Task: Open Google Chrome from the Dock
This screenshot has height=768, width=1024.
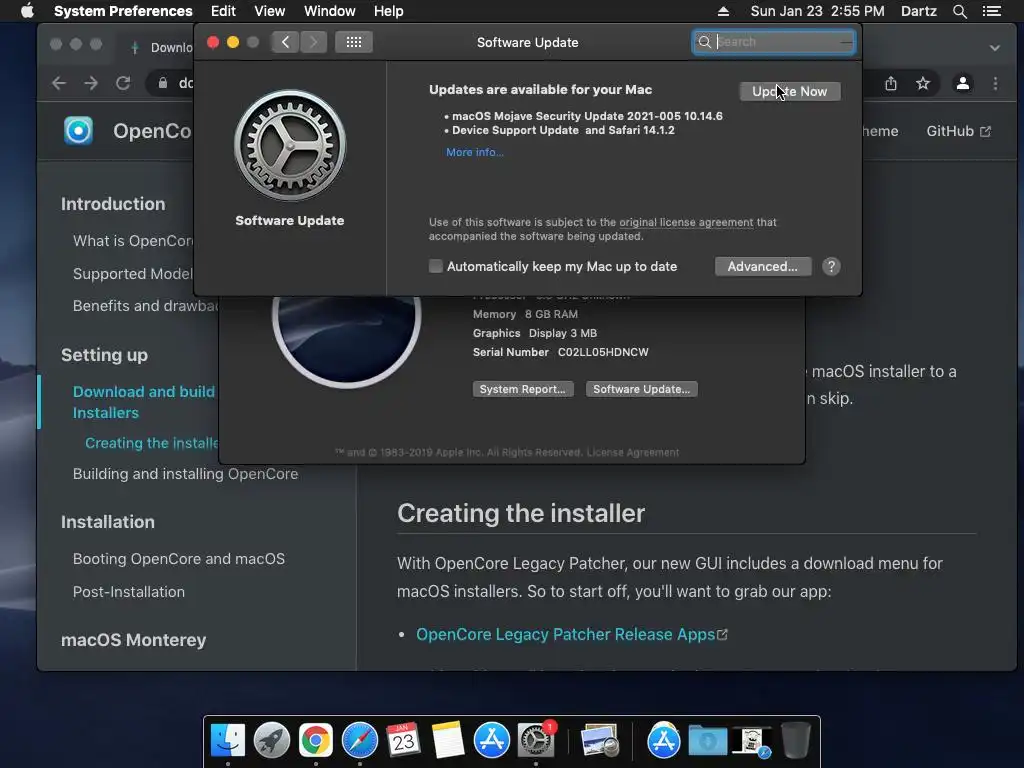Action: click(316, 741)
